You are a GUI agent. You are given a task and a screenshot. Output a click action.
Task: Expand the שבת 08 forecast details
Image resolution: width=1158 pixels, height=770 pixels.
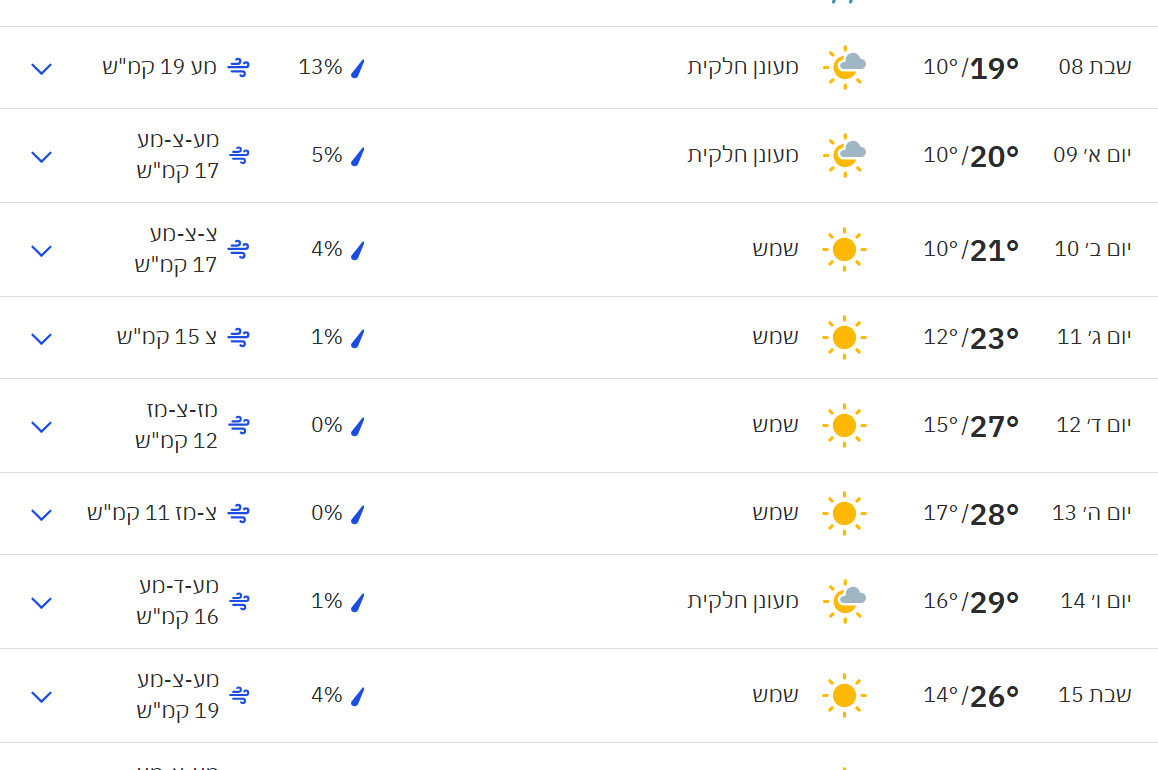pyautogui.click(x=41, y=69)
